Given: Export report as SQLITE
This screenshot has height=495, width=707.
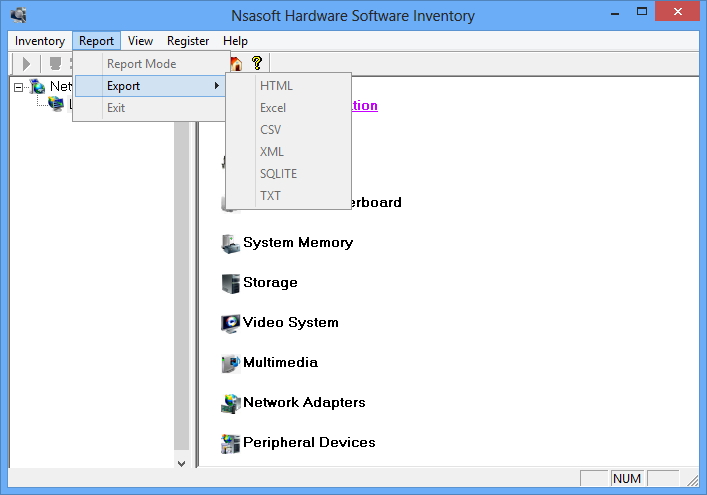Looking at the screenshot, I should point(289,174).
